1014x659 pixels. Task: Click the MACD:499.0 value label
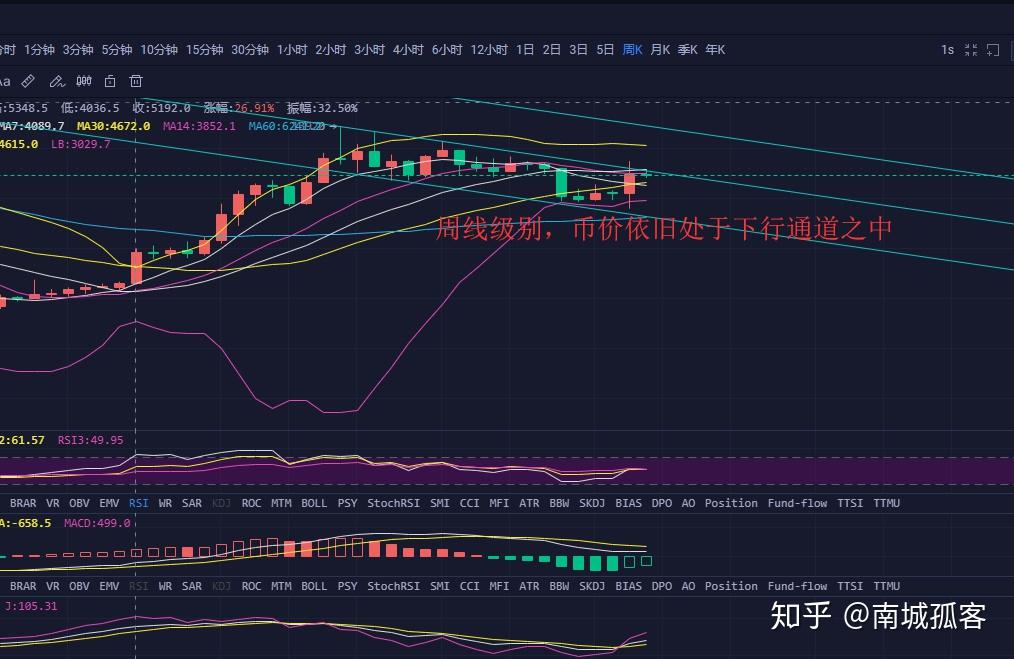[97, 523]
